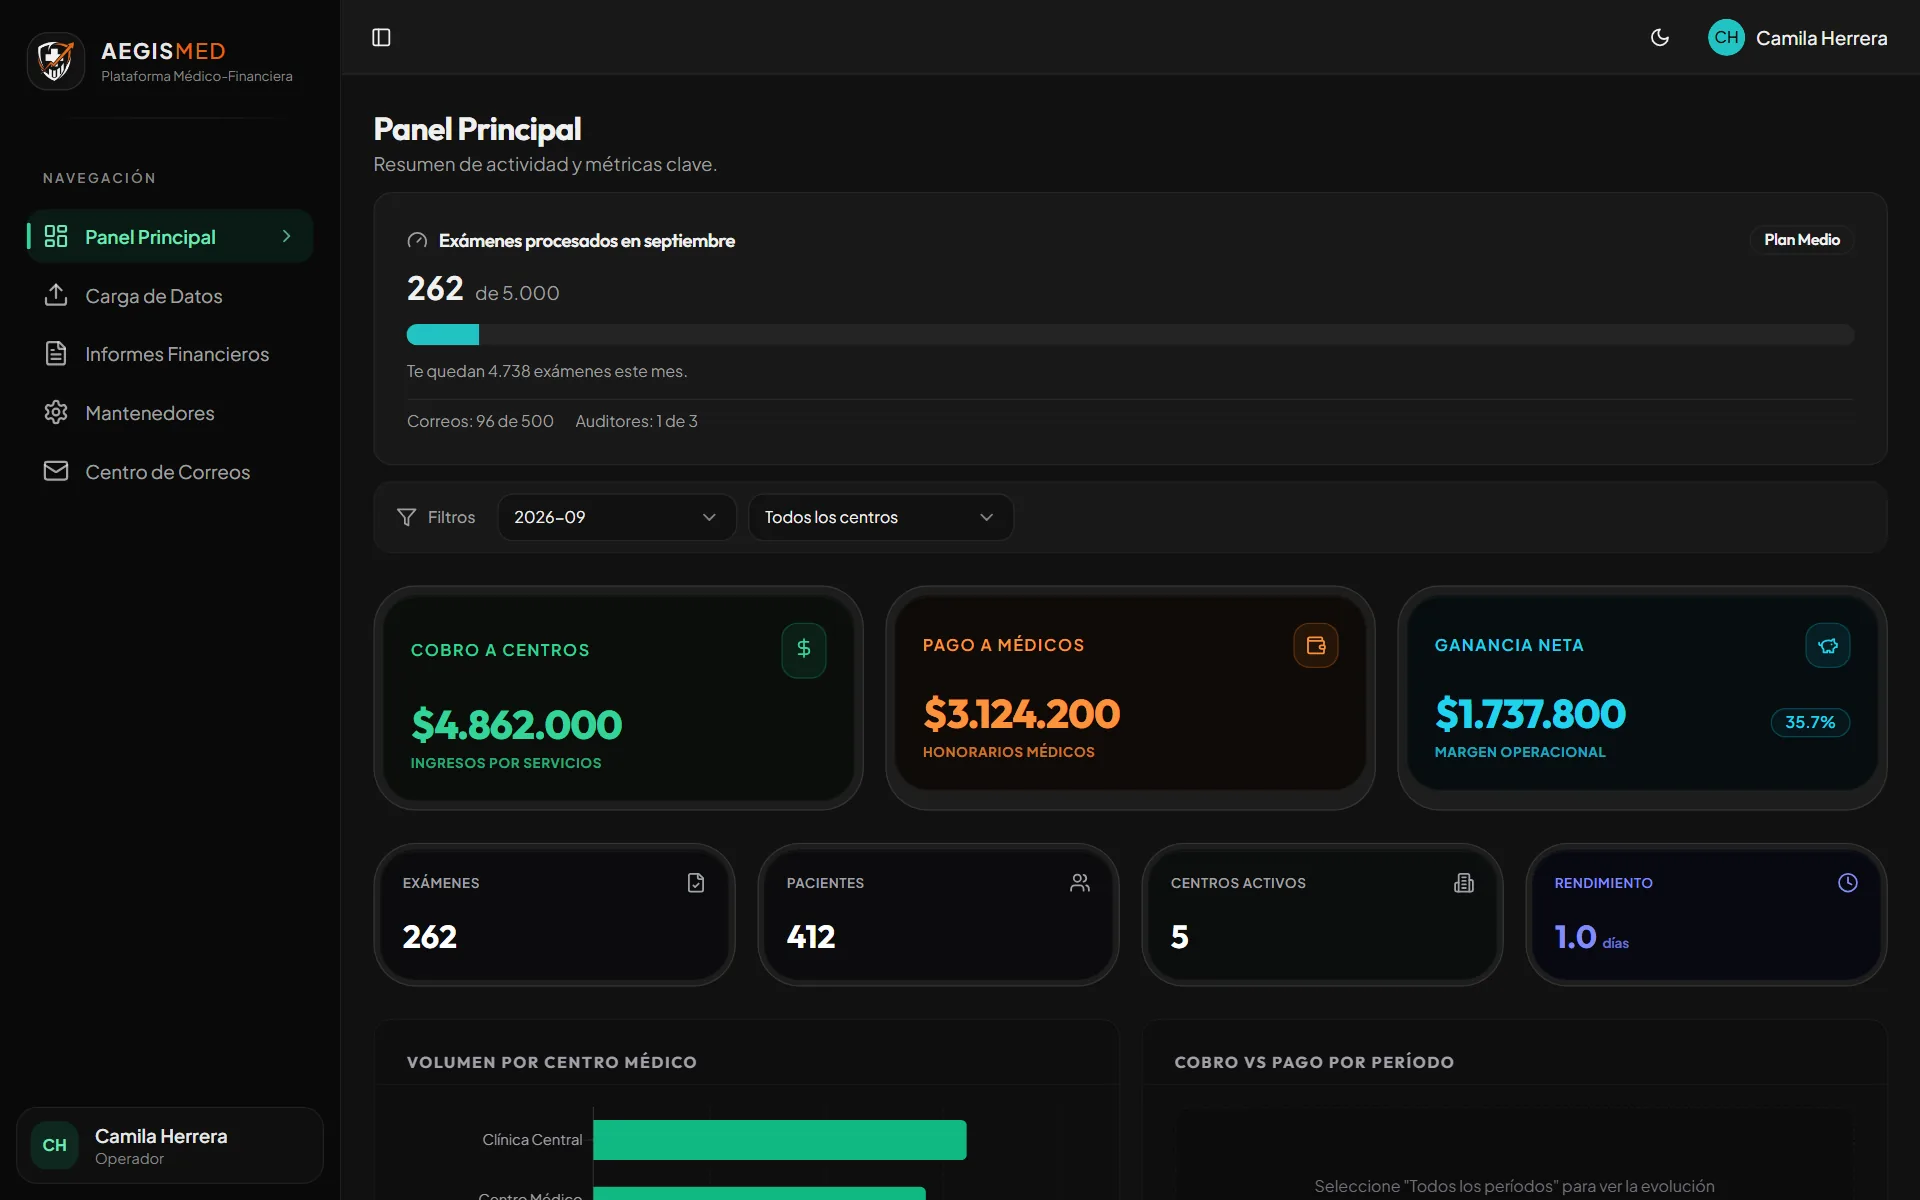Click the users icon in Pacientes card
1920x1200 pixels.
1080,883
